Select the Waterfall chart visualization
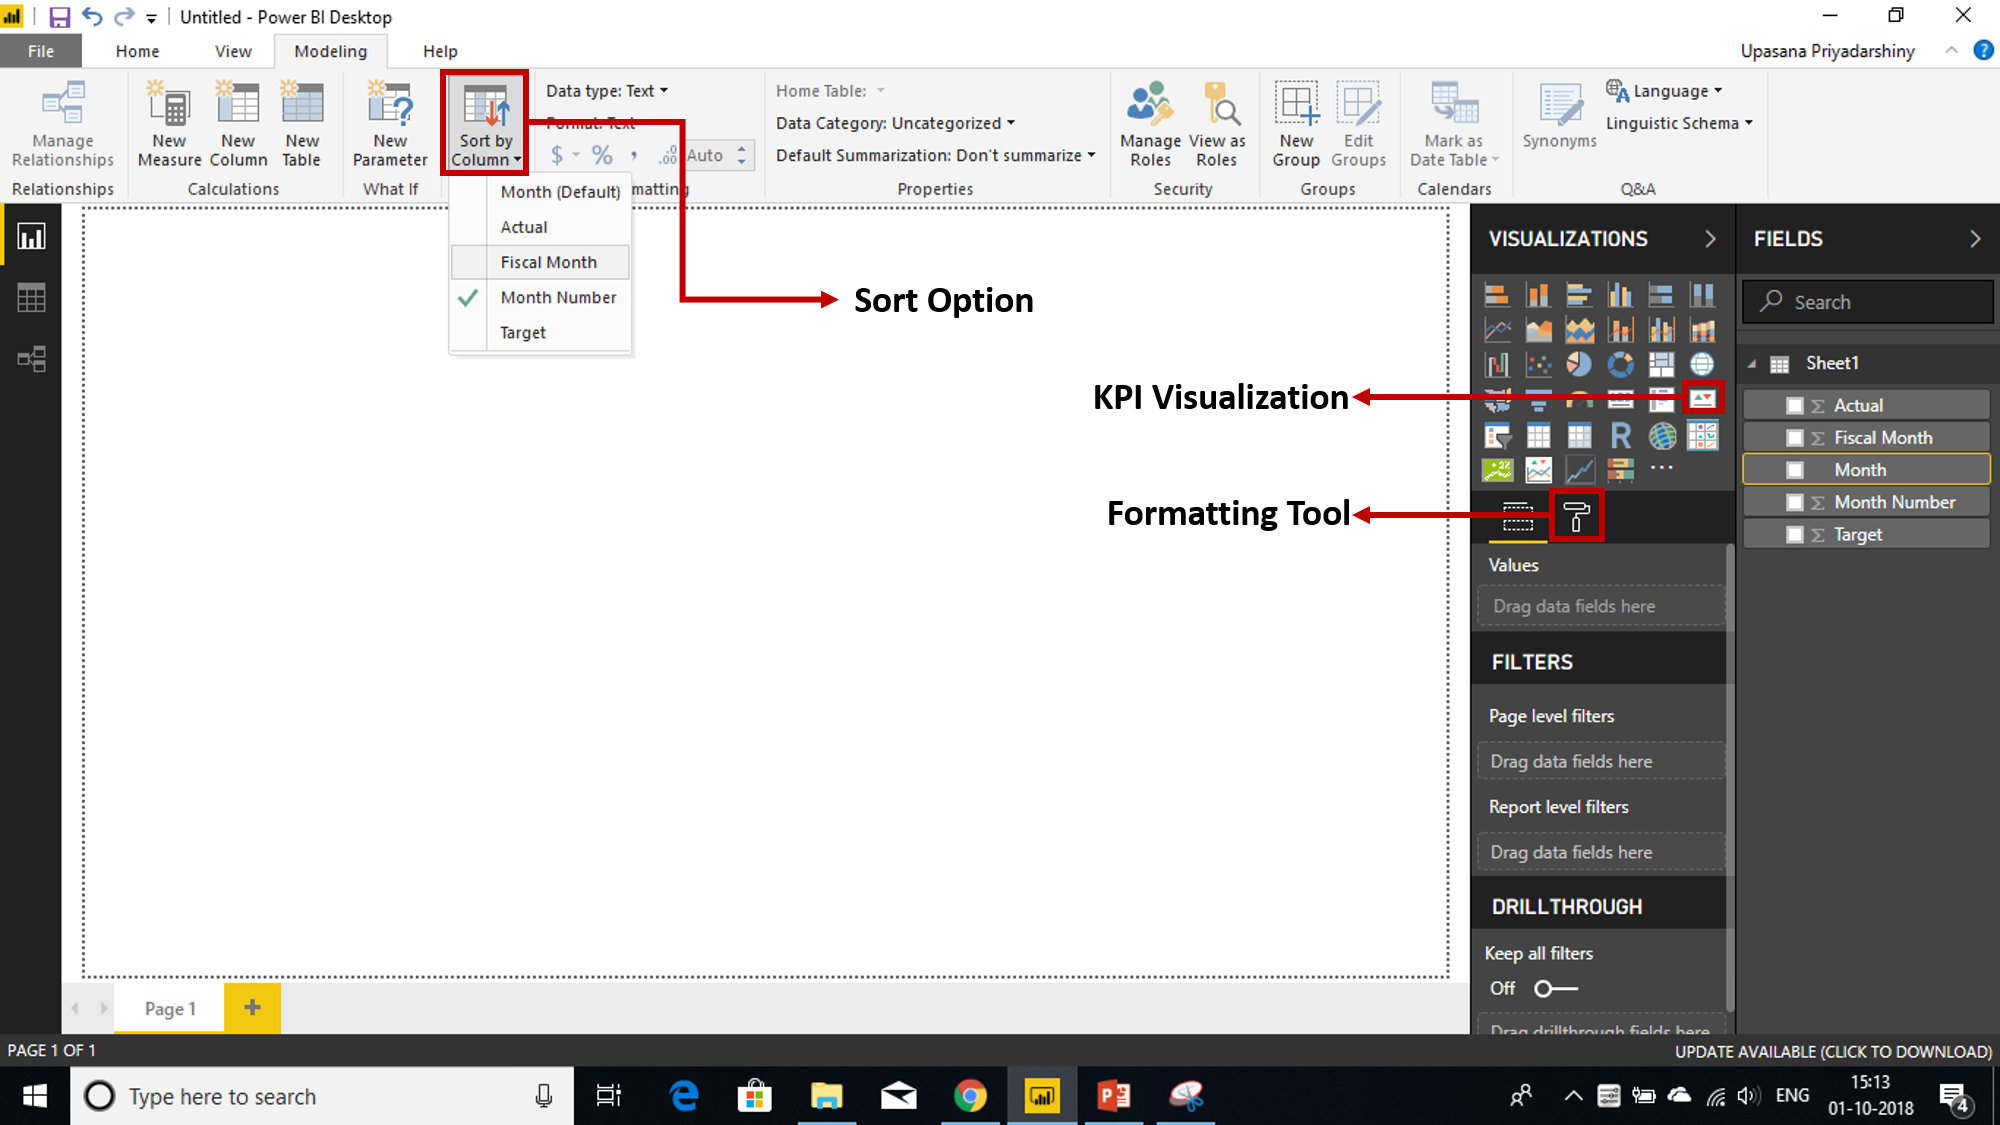Screen dimensions: 2000x1125 pyautogui.click(x=1497, y=365)
